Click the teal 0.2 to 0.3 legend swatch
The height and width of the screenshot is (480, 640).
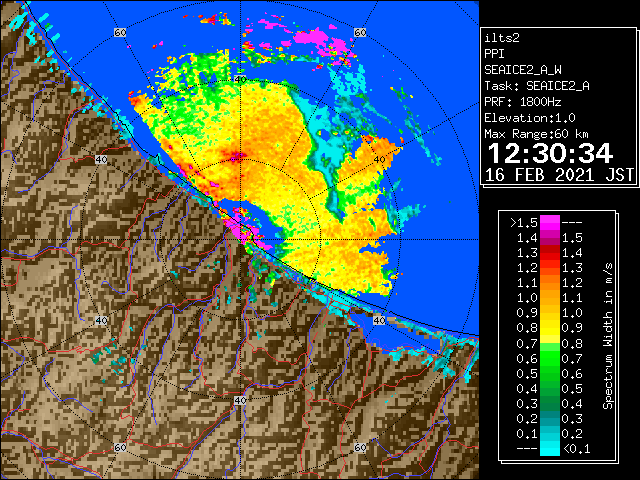pyautogui.click(x=549, y=418)
